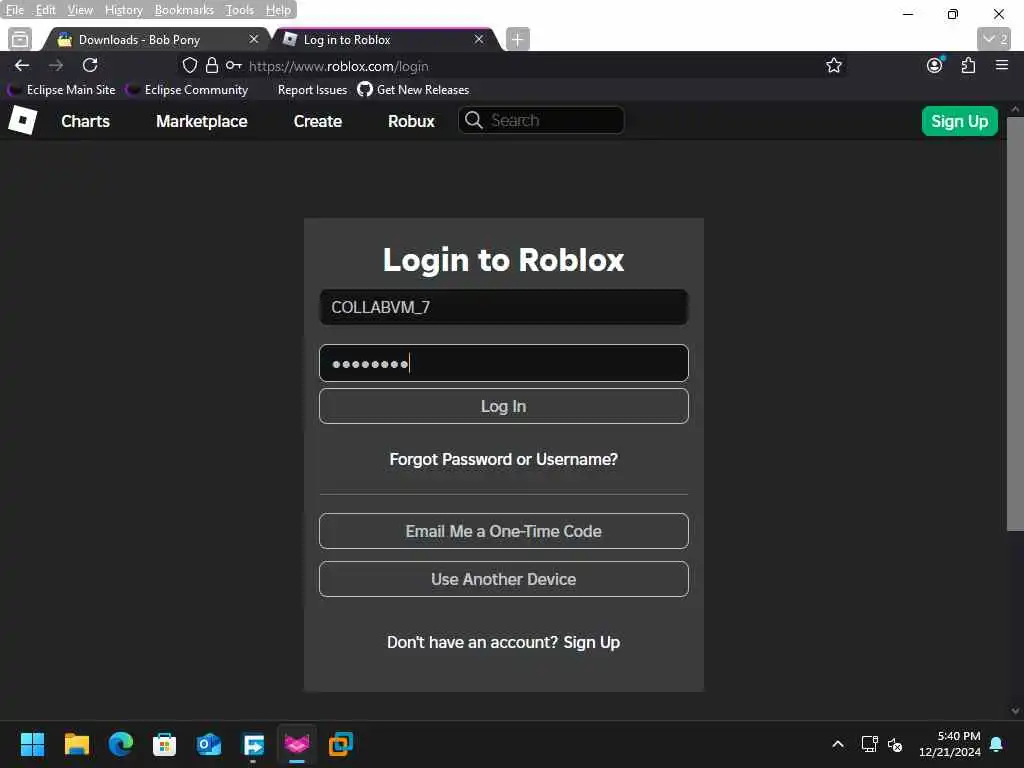The height and width of the screenshot is (768, 1024).
Task: Click Email Me a One-Time Code
Action: point(504,531)
